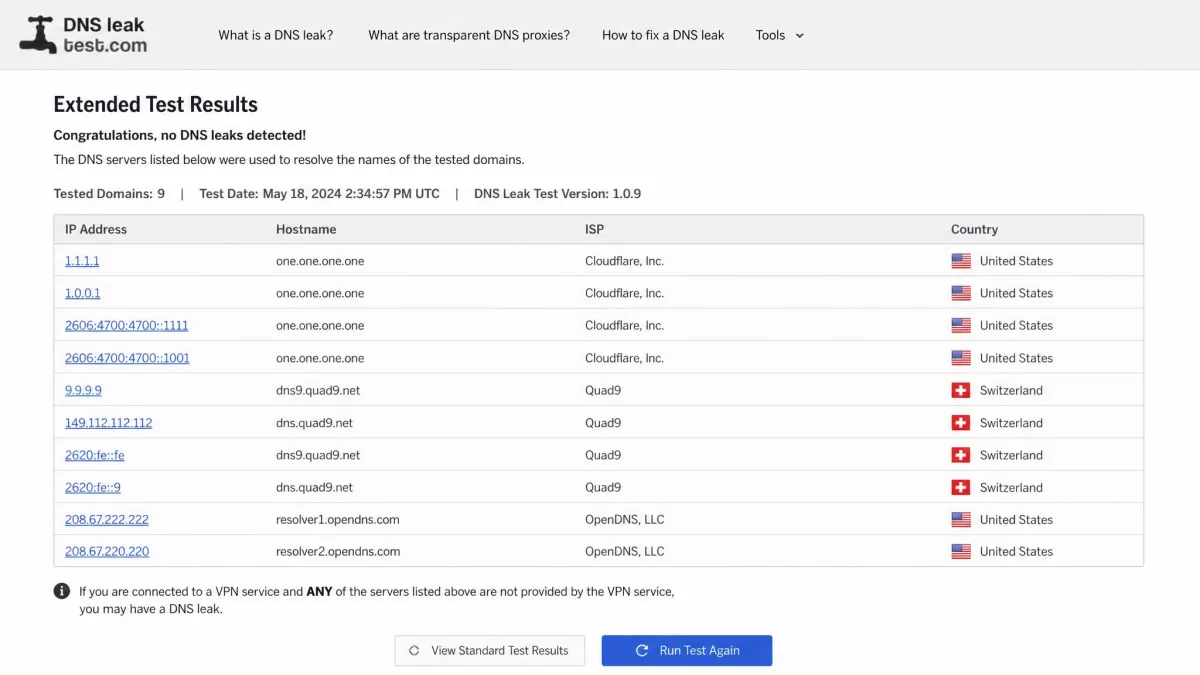Open the 208.67.222.222 IP address link
This screenshot has width=1200, height=675.
[x=107, y=519]
